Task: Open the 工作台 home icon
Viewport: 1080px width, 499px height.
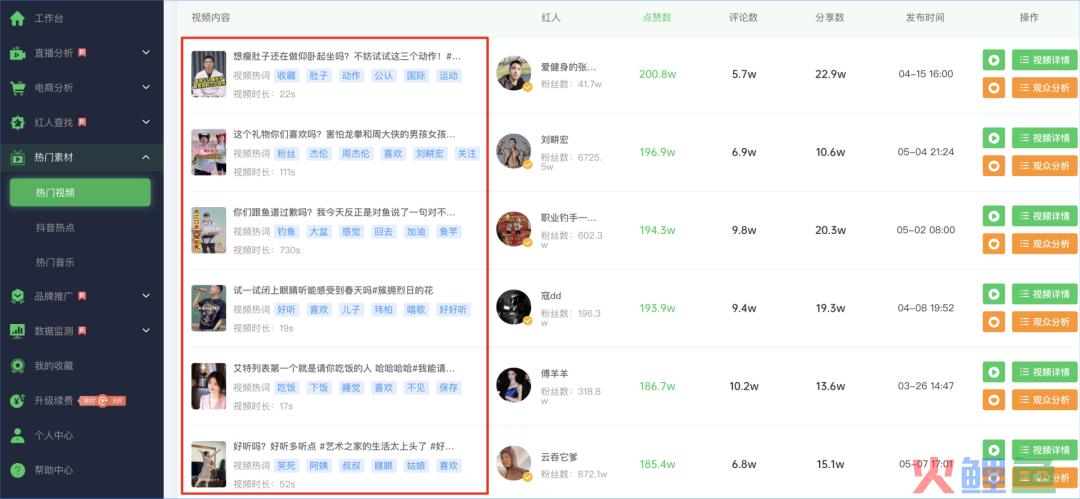Action: tap(17, 19)
